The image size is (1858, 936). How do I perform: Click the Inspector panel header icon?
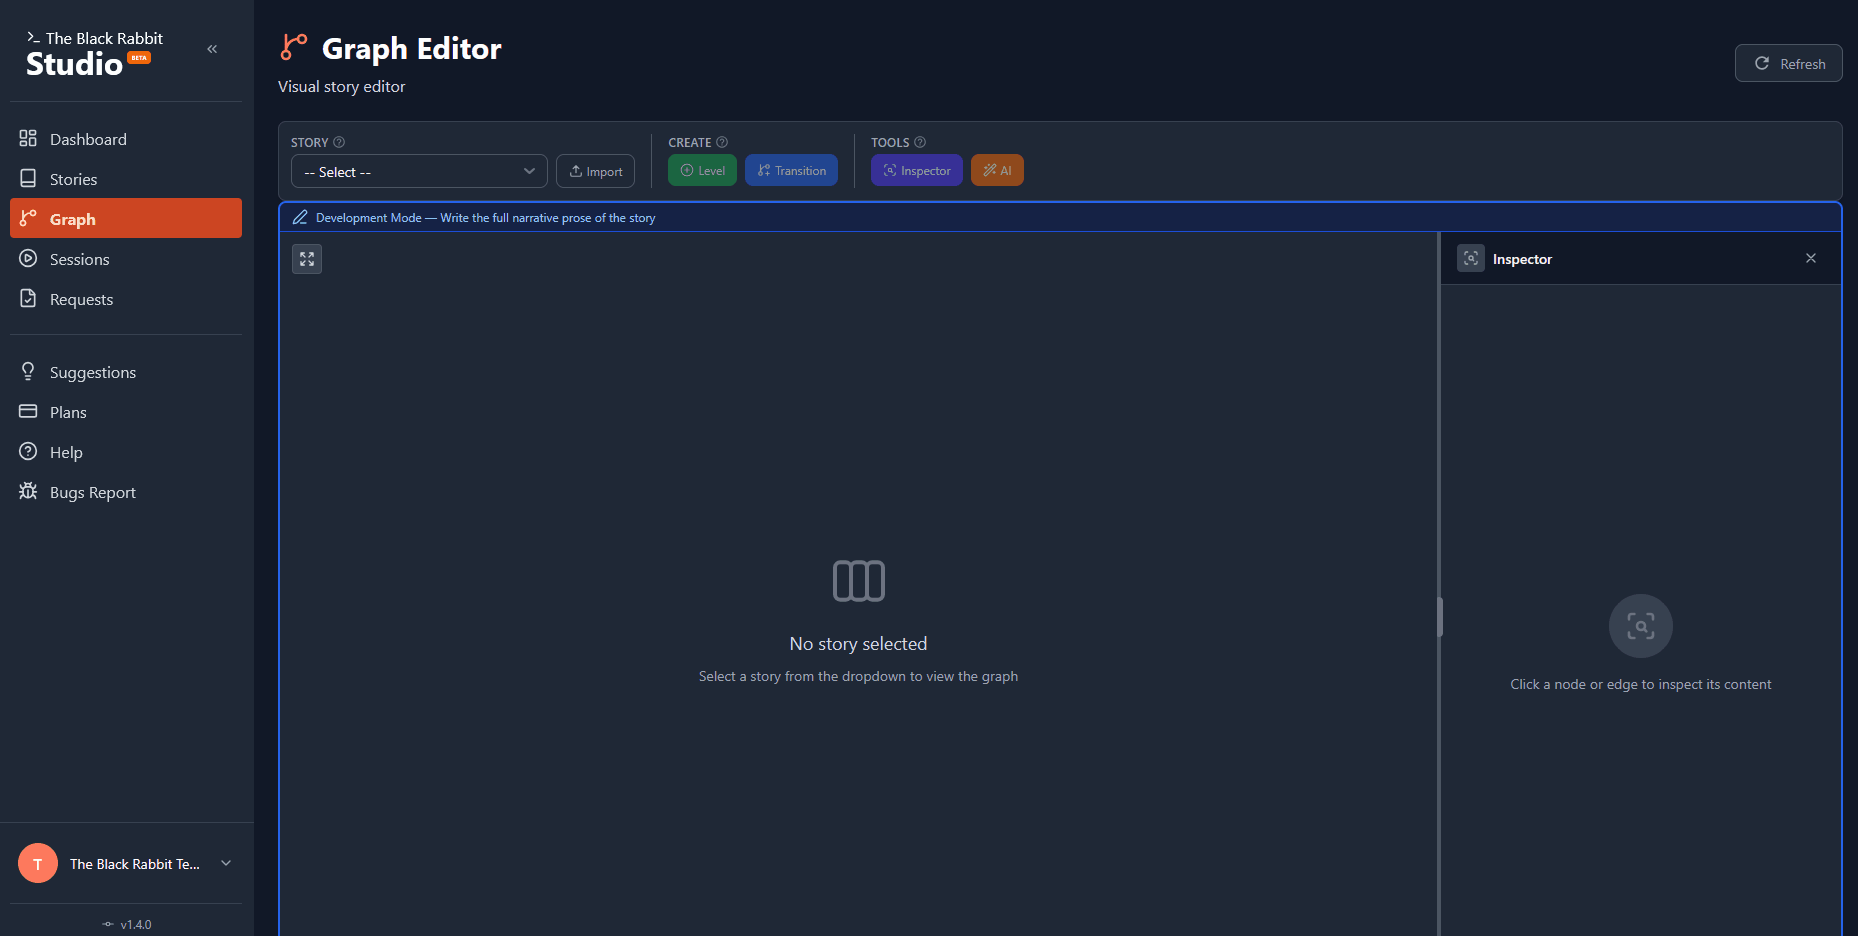(x=1471, y=258)
